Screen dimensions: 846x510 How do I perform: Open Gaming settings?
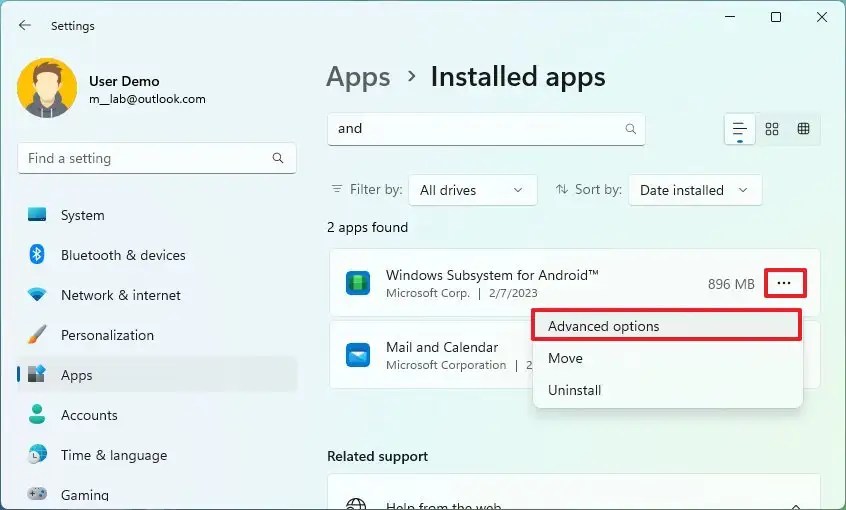click(157, 494)
